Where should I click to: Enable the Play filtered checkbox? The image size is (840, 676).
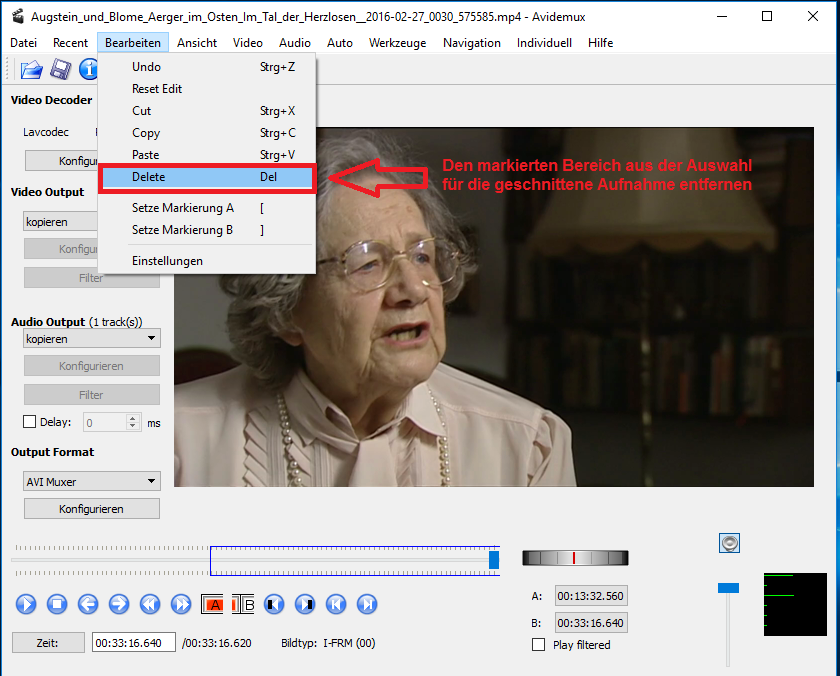(x=540, y=645)
